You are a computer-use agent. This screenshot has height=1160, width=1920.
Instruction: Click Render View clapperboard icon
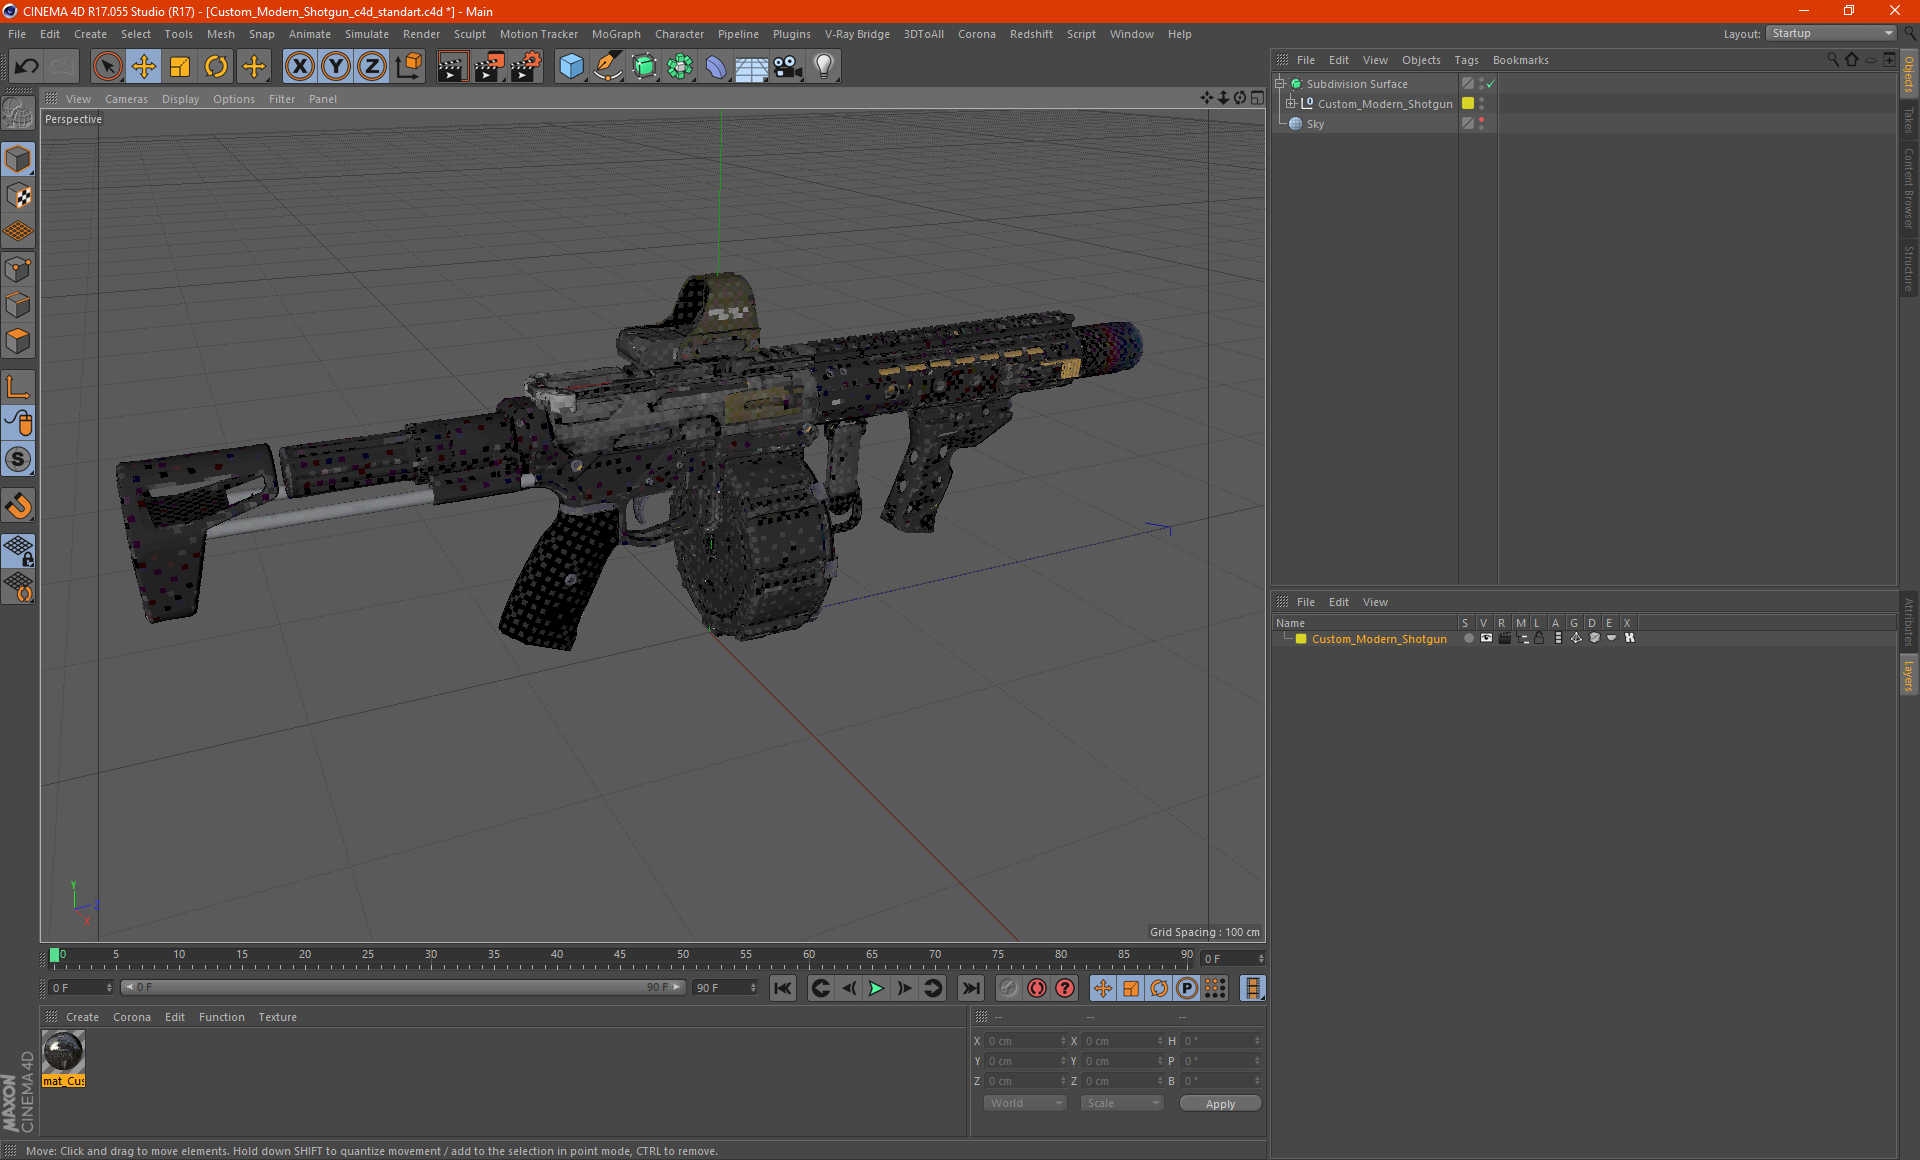452,67
